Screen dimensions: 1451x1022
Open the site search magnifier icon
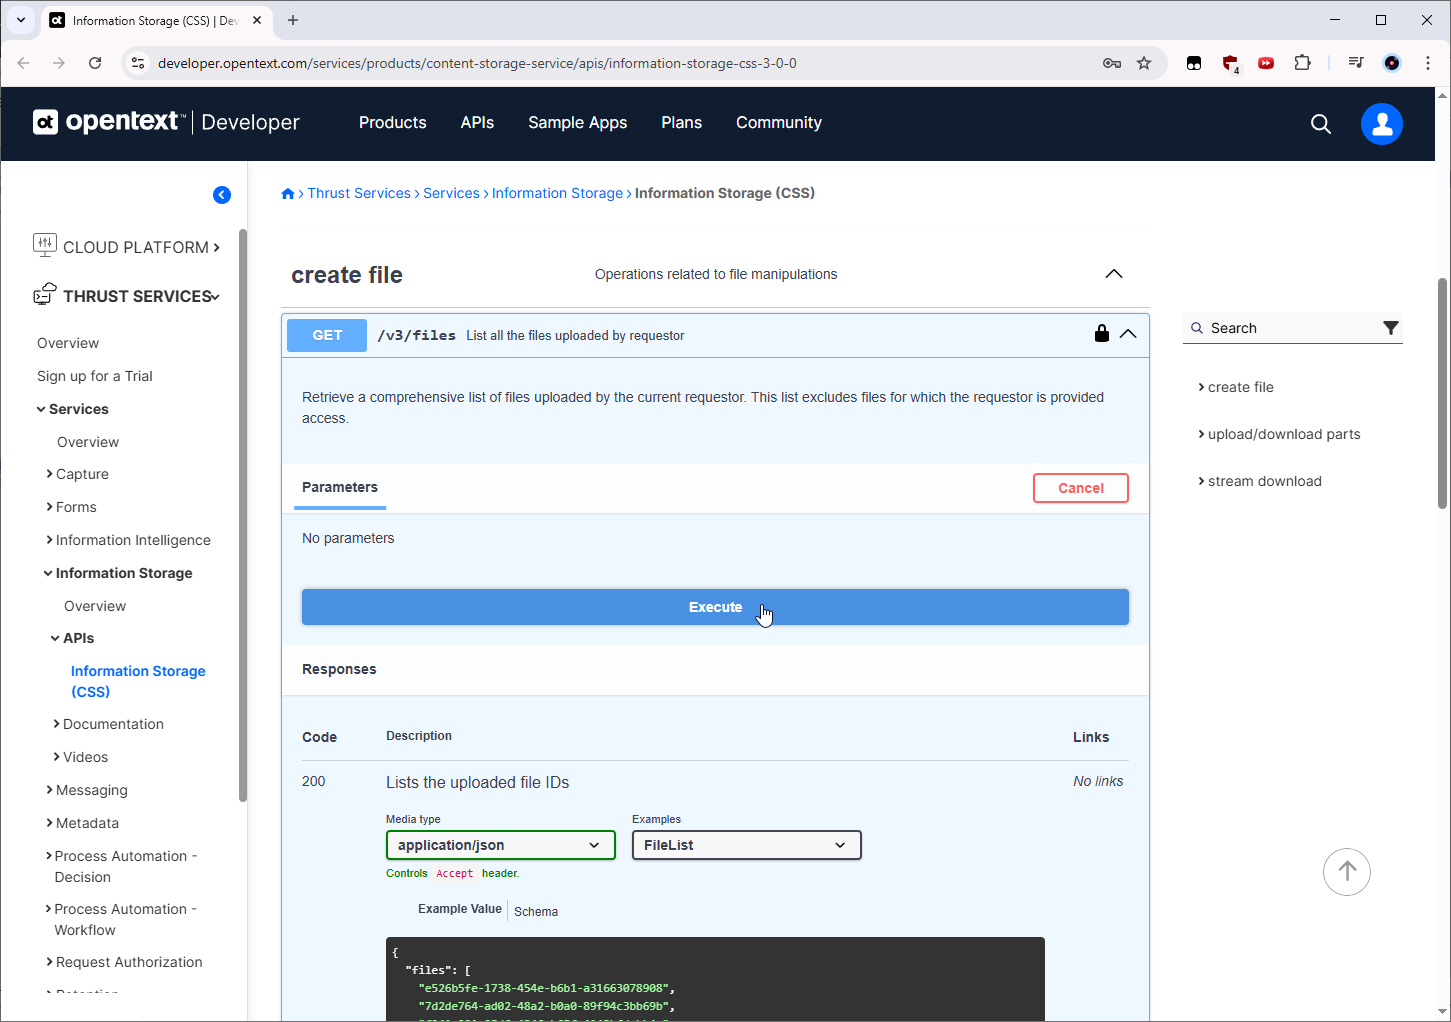tap(1321, 124)
